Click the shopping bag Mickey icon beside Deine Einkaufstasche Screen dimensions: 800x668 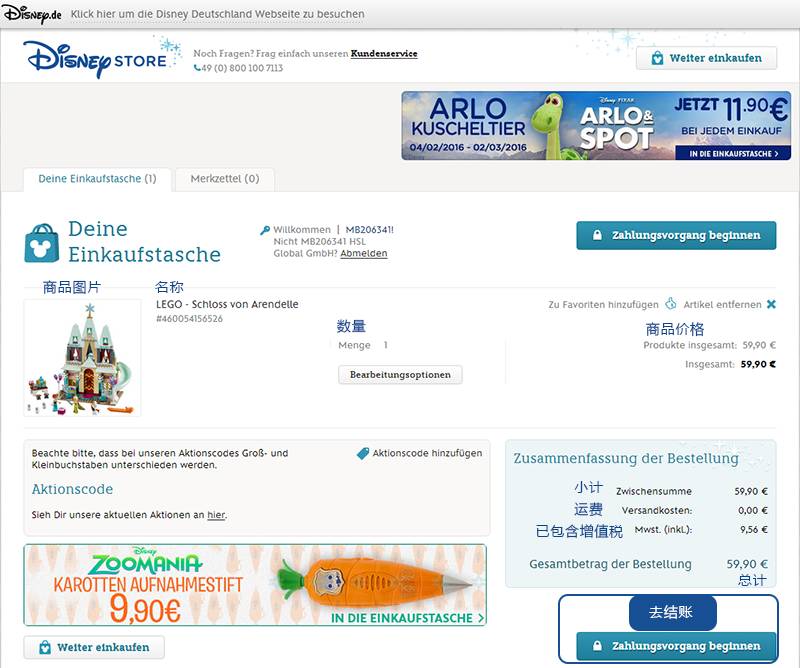[x=42, y=243]
